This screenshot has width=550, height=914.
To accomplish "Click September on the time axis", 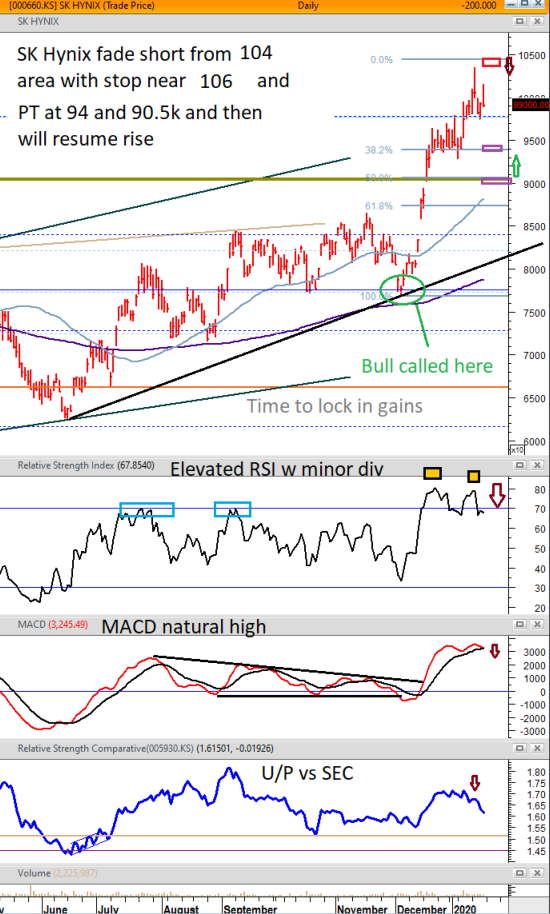I will tap(249, 909).
